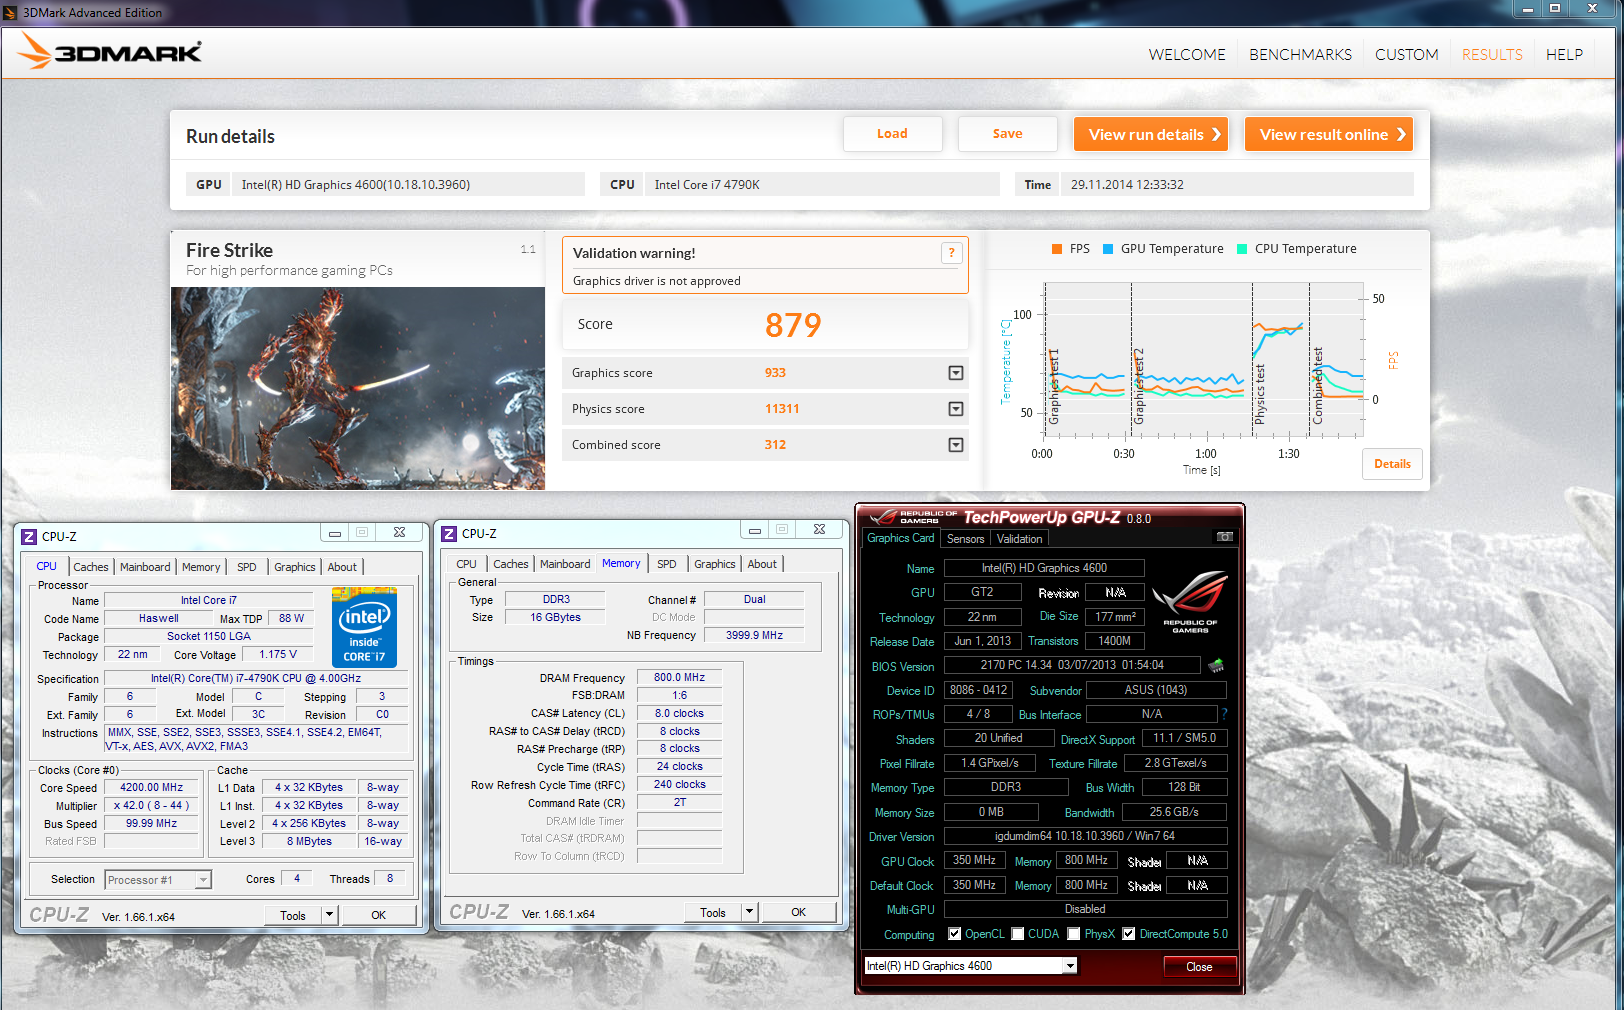Switch to Validation tab in GPU-Z

click(x=1020, y=539)
